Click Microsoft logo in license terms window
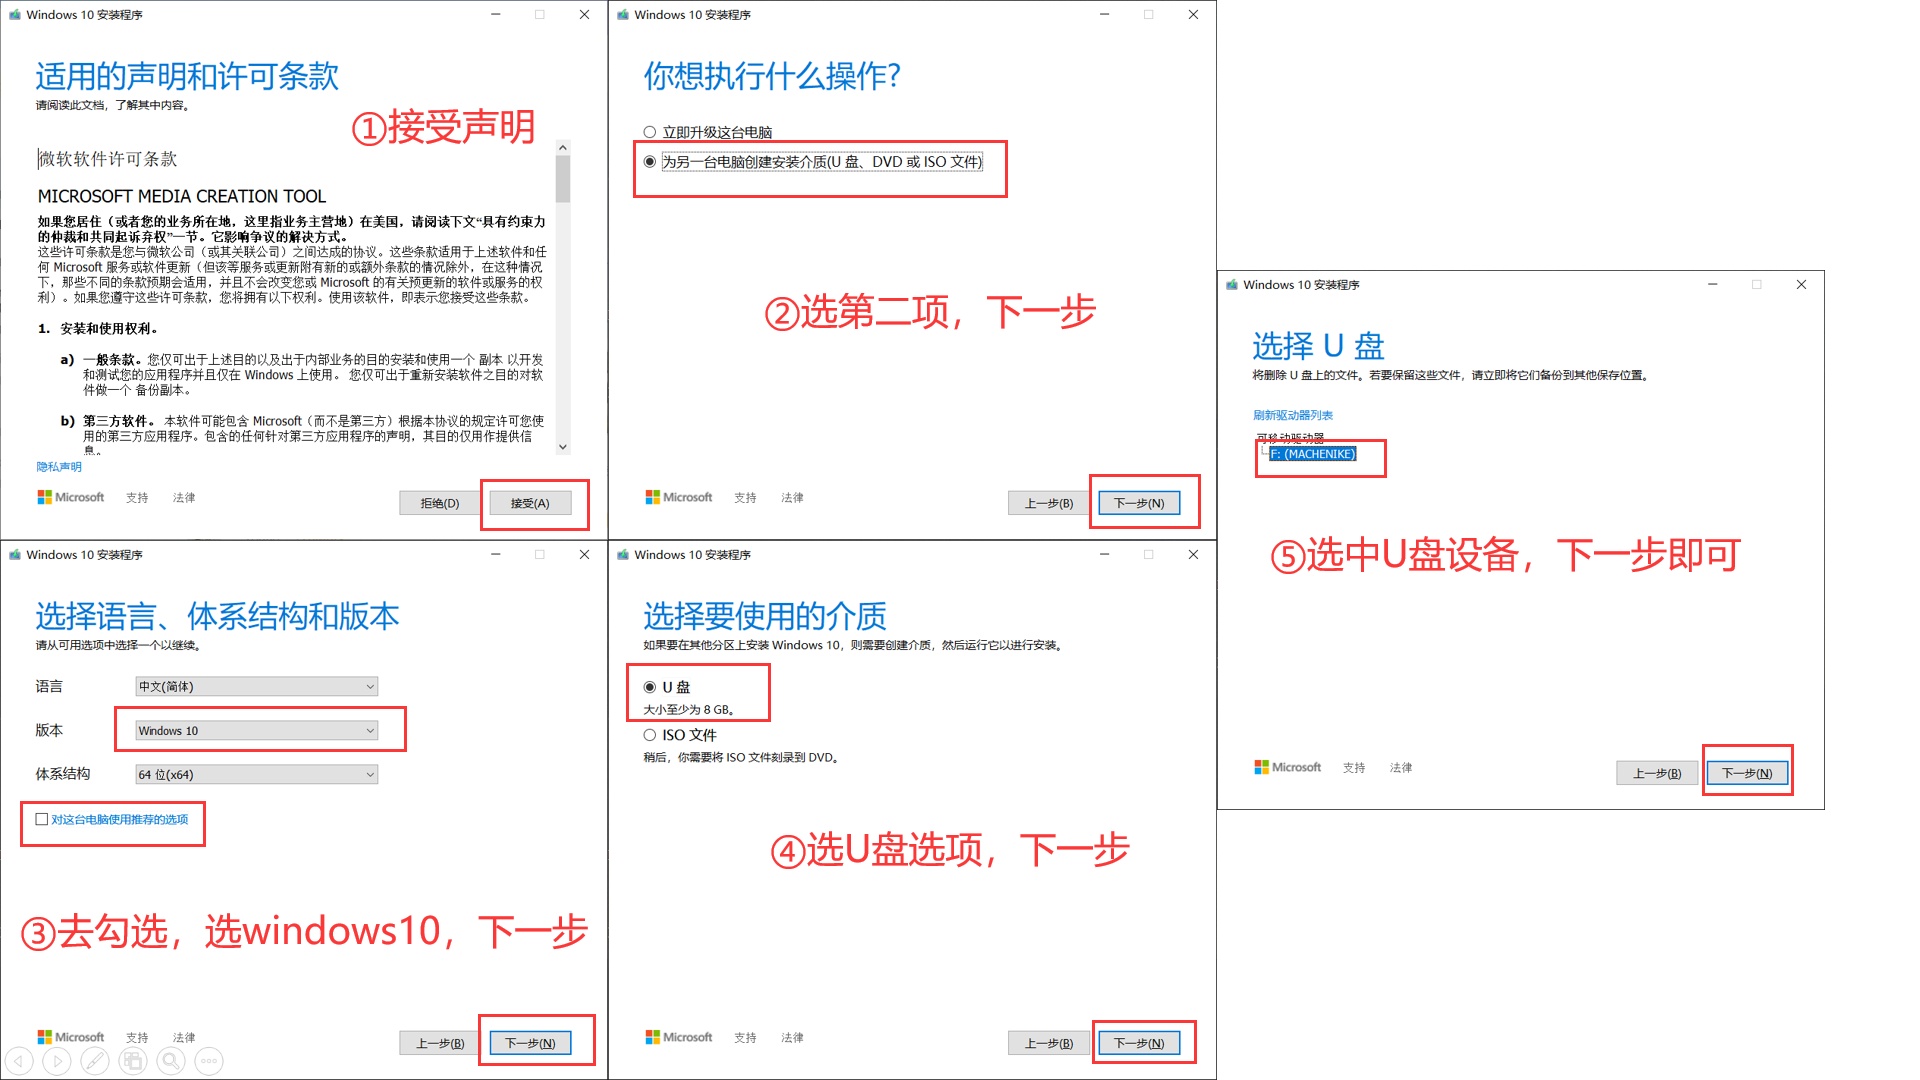 click(70, 497)
